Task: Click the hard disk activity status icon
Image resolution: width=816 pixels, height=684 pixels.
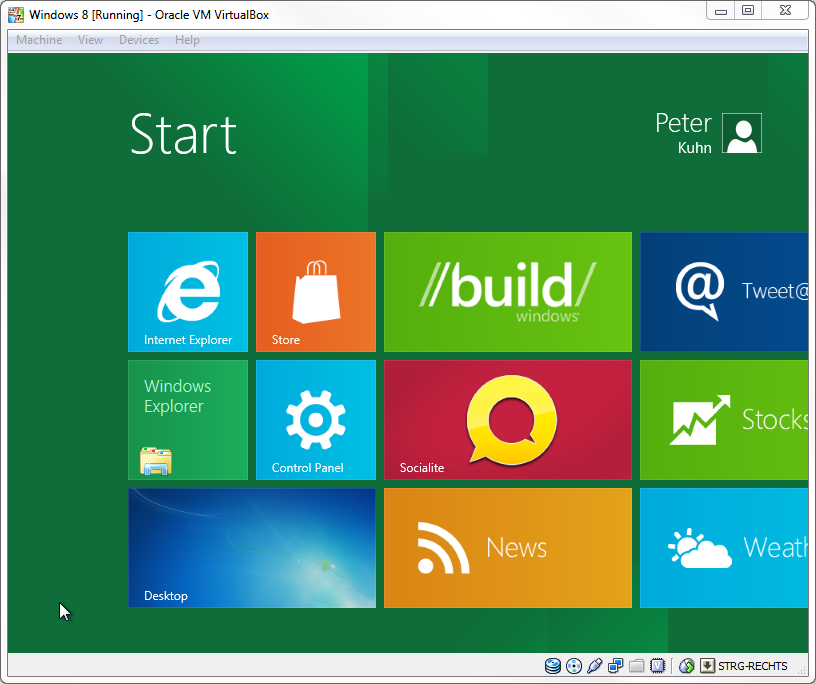Action: (x=553, y=666)
